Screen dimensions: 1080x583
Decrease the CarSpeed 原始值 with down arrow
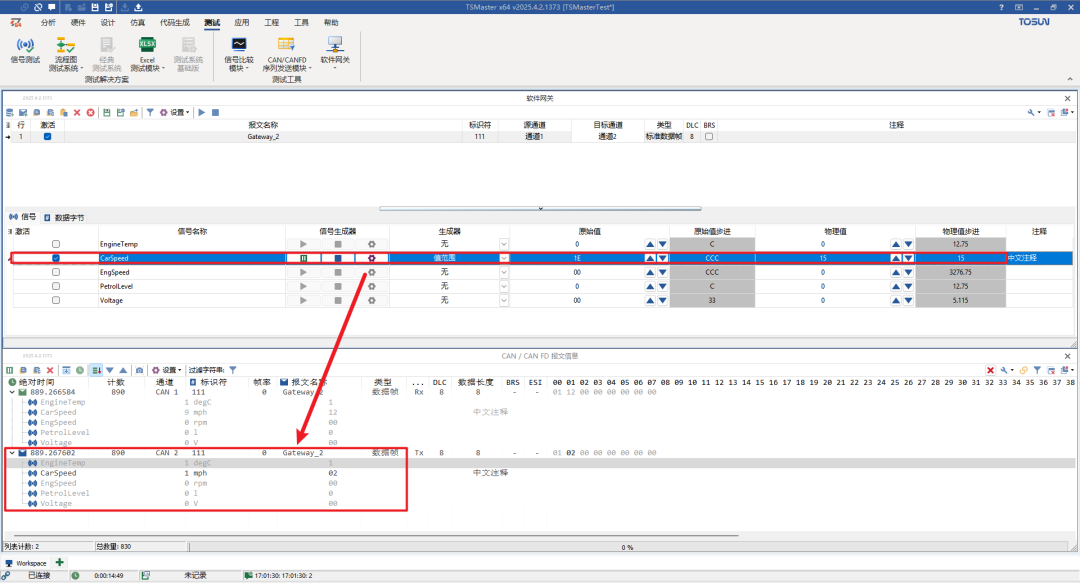[663, 258]
